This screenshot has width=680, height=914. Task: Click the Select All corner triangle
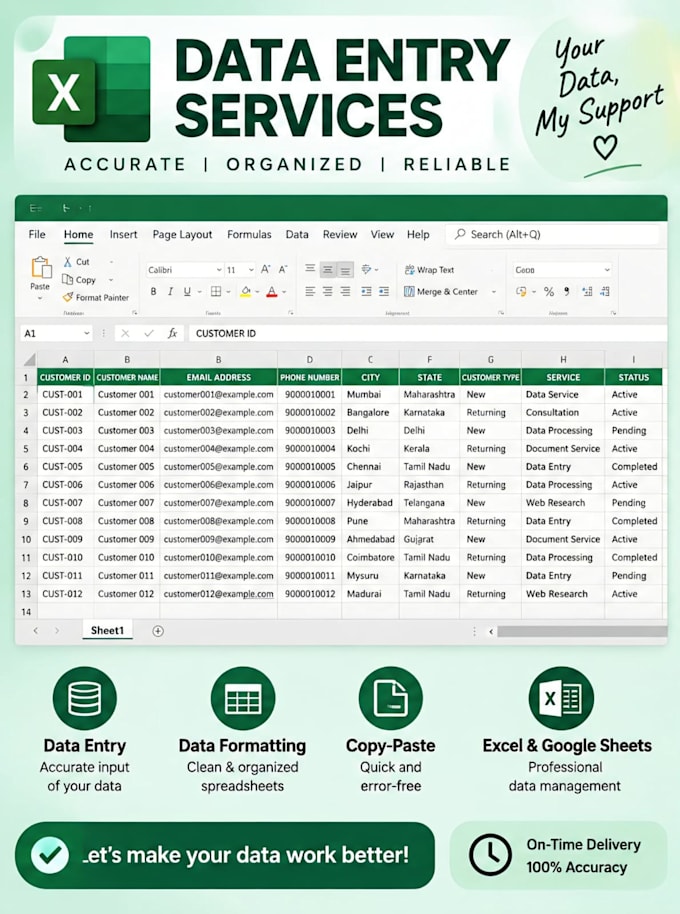[x=29, y=360]
